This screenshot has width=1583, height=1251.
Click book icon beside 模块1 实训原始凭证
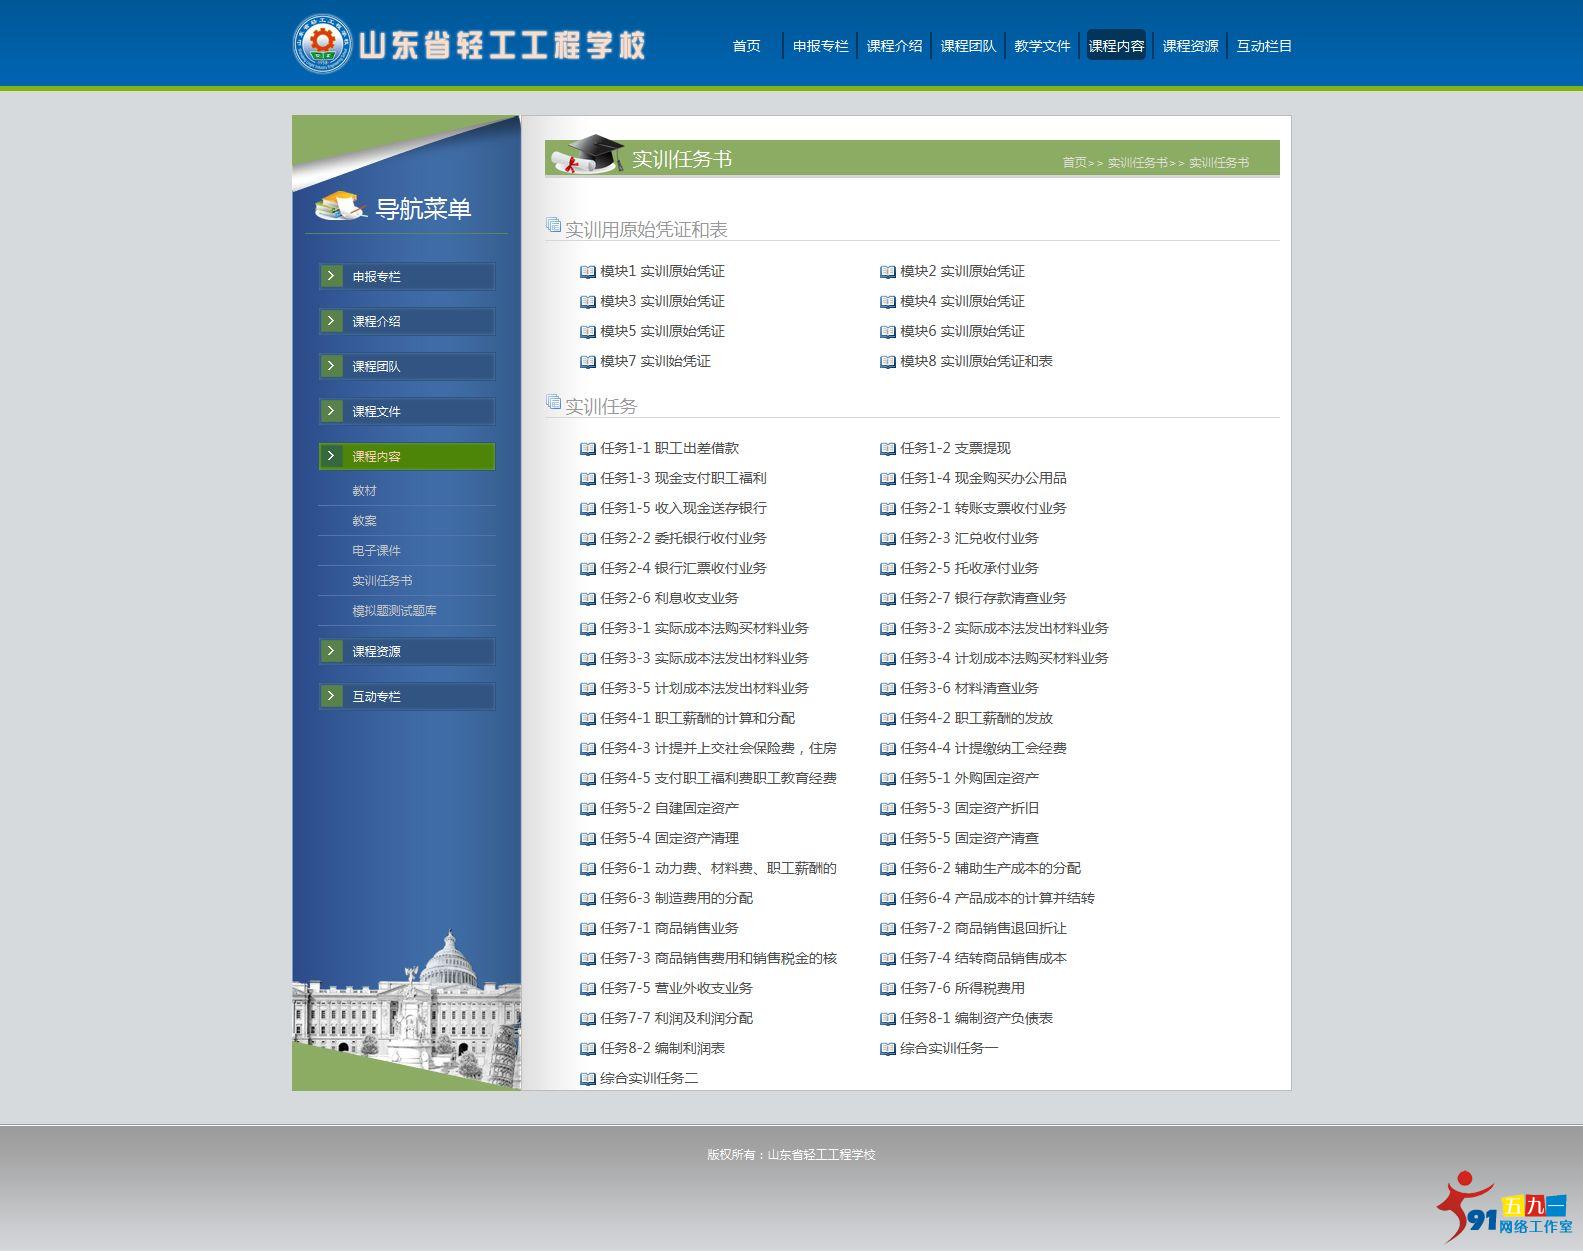(588, 272)
